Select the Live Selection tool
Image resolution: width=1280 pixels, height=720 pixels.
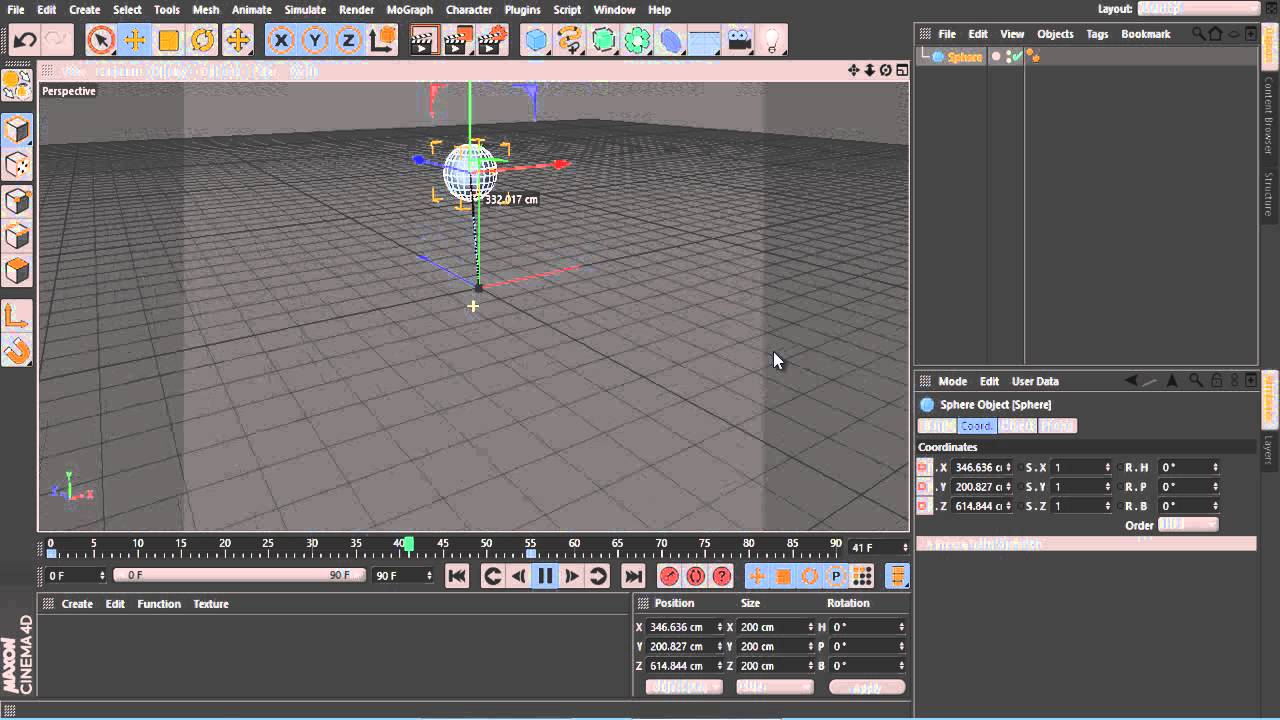coord(101,40)
